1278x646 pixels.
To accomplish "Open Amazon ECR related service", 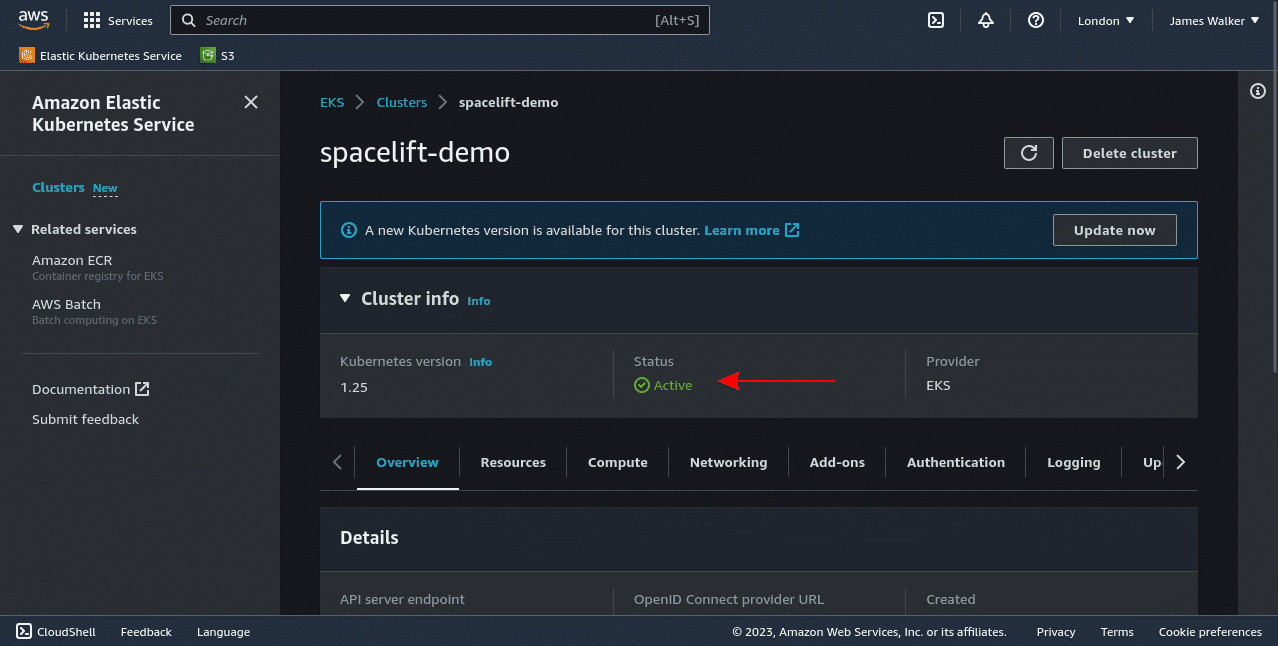I will coord(72,260).
